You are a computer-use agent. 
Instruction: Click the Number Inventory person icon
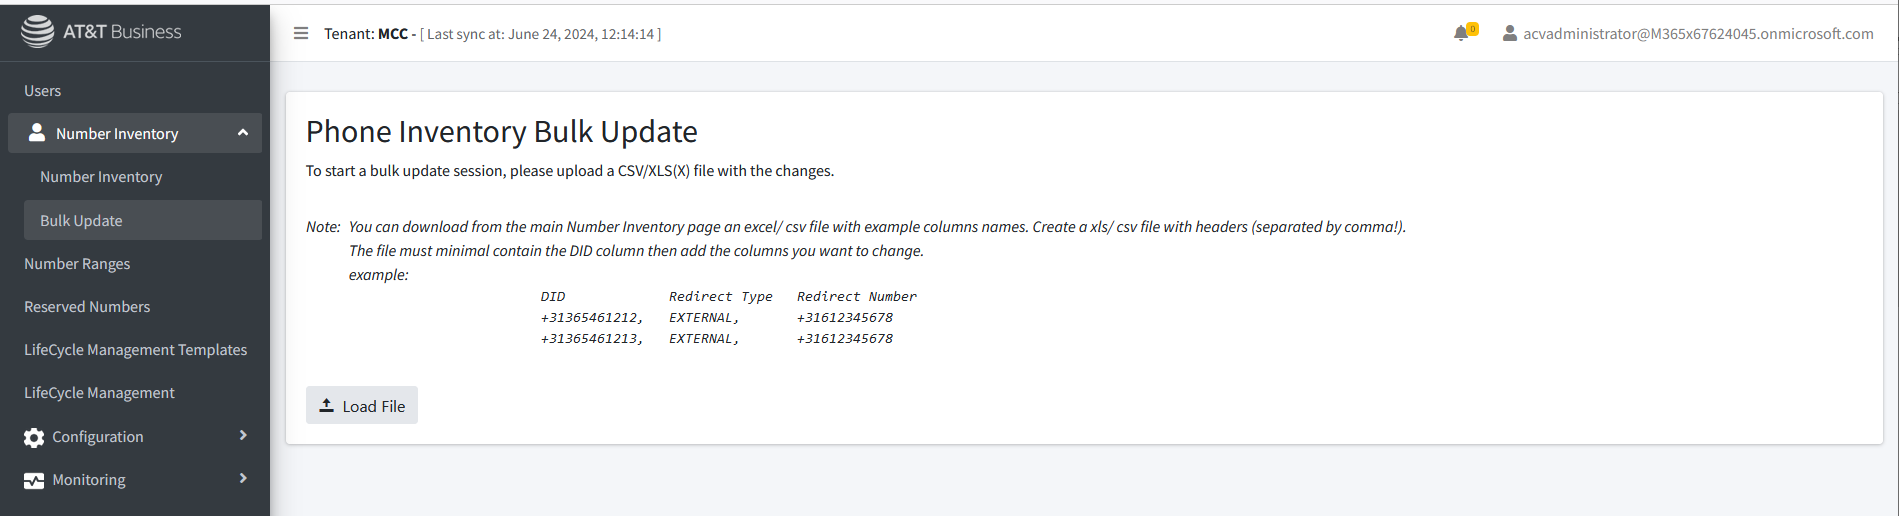pos(37,133)
